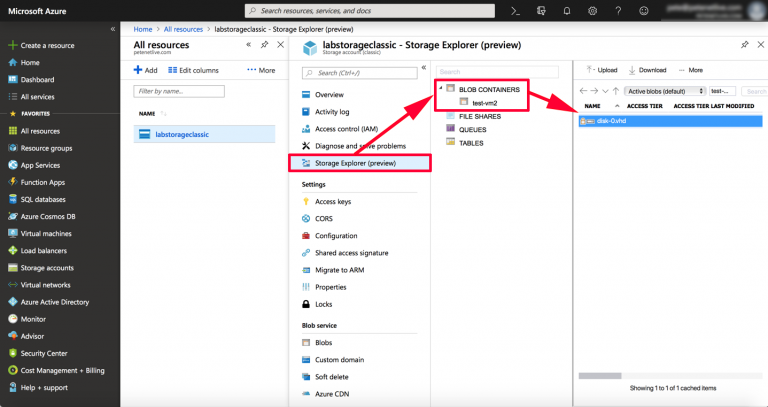
Task: Click Advisor icon in sidebar
Action: point(13,336)
